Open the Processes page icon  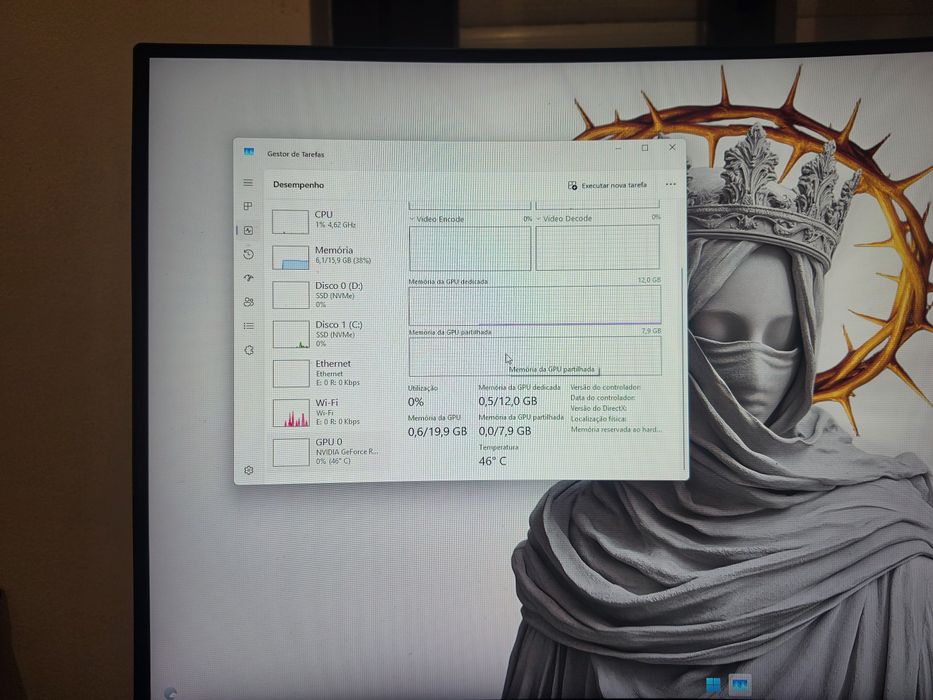pos(248,206)
